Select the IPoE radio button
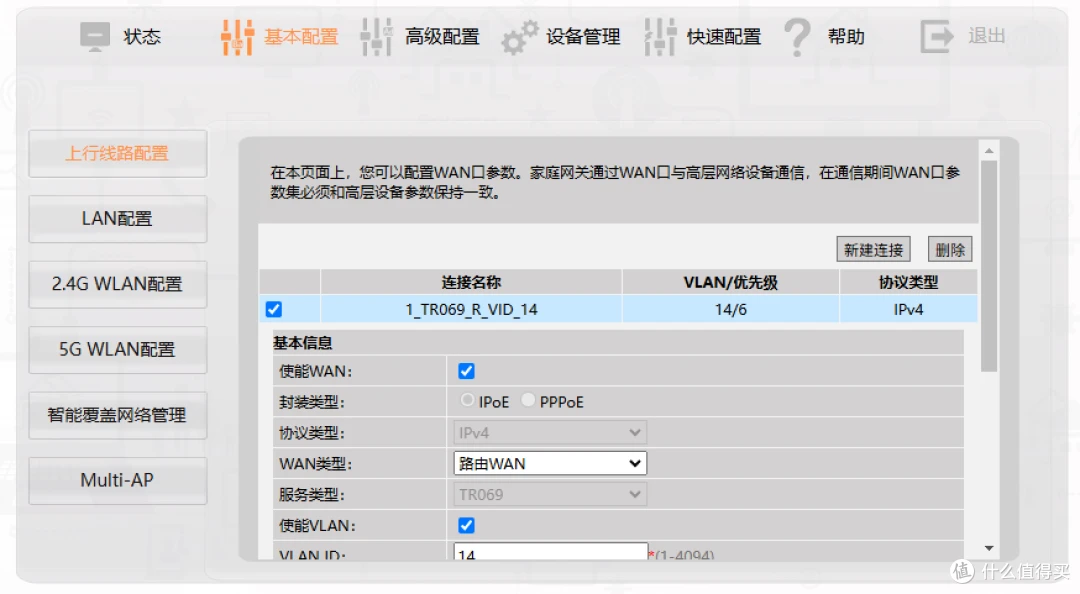The height and width of the screenshot is (594, 1080). [468, 400]
